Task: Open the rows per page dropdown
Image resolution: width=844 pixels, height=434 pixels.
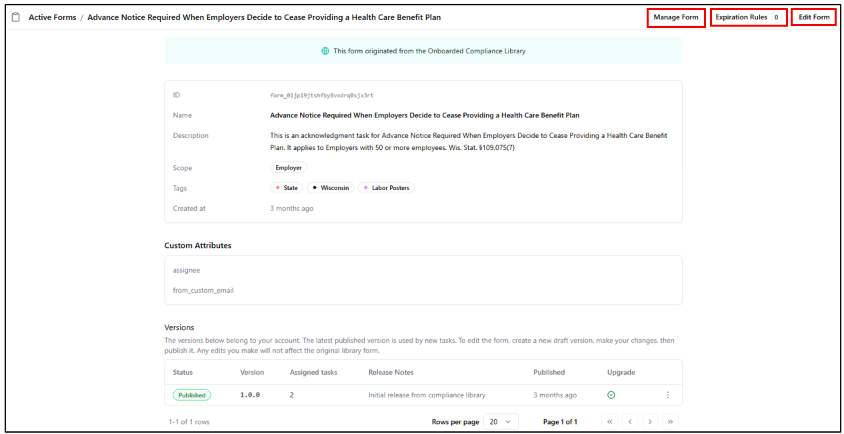Action: click(x=501, y=422)
